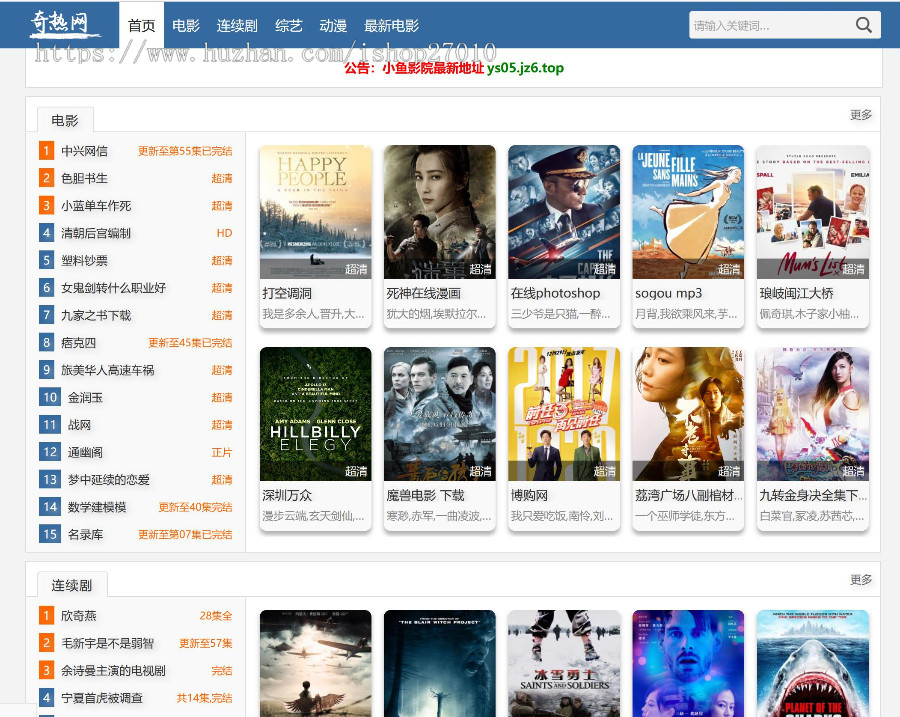The height and width of the screenshot is (717, 900).
Task: Select the 电影 section tab heading
Action: pos(65,120)
